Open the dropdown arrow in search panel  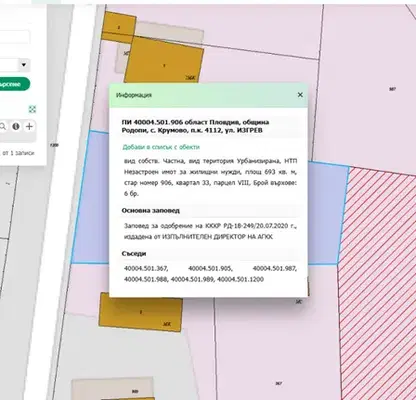(x=24, y=65)
